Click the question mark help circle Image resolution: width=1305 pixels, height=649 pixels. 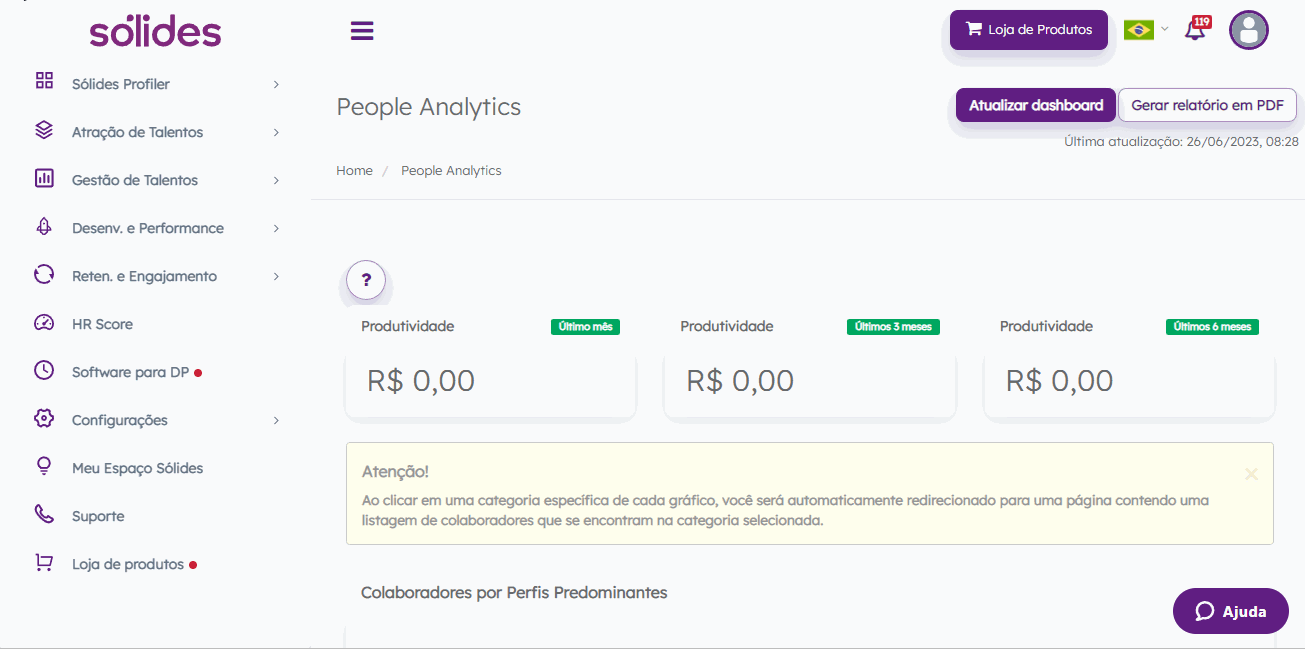[366, 280]
